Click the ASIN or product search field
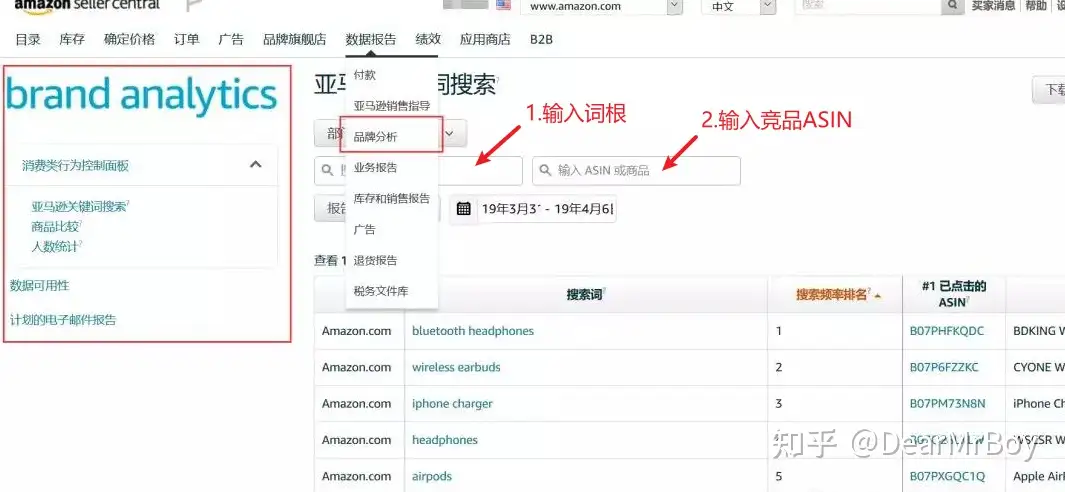This screenshot has width=1065, height=492. pyautogui.click(x=636, y=171)
